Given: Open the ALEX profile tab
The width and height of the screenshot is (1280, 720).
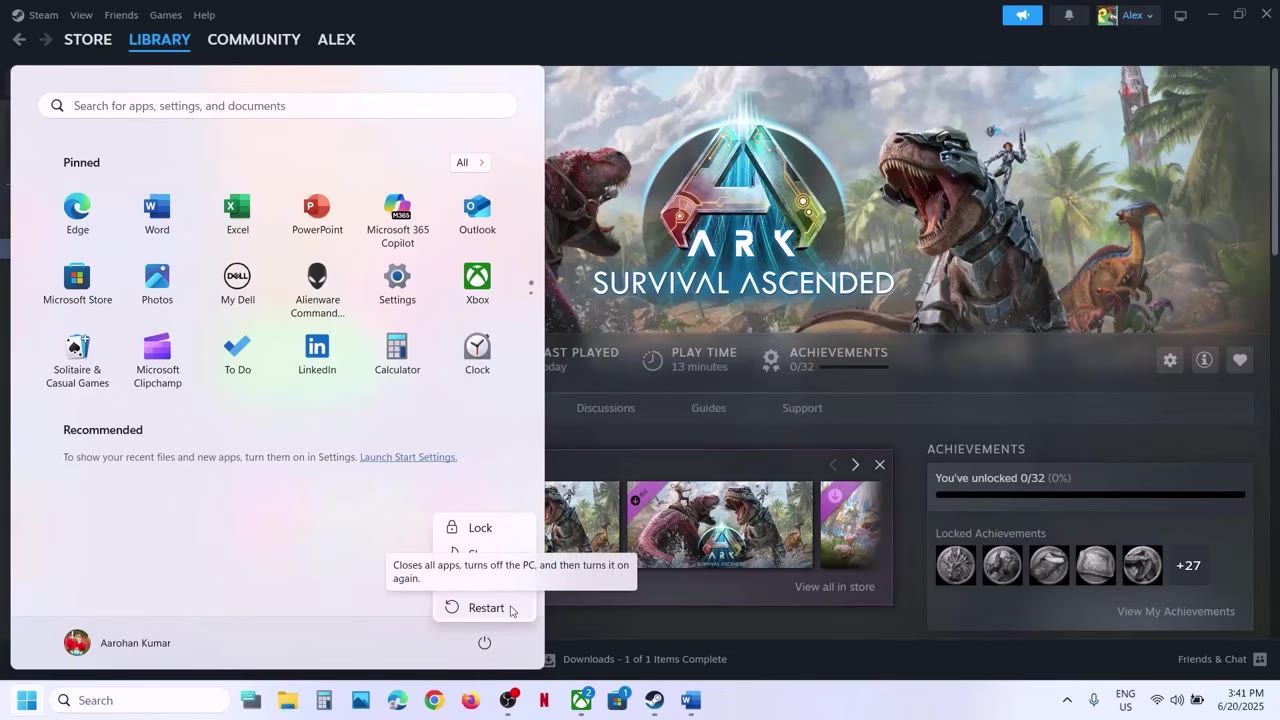Looking at the screenshot, I should tap(336, 39).
